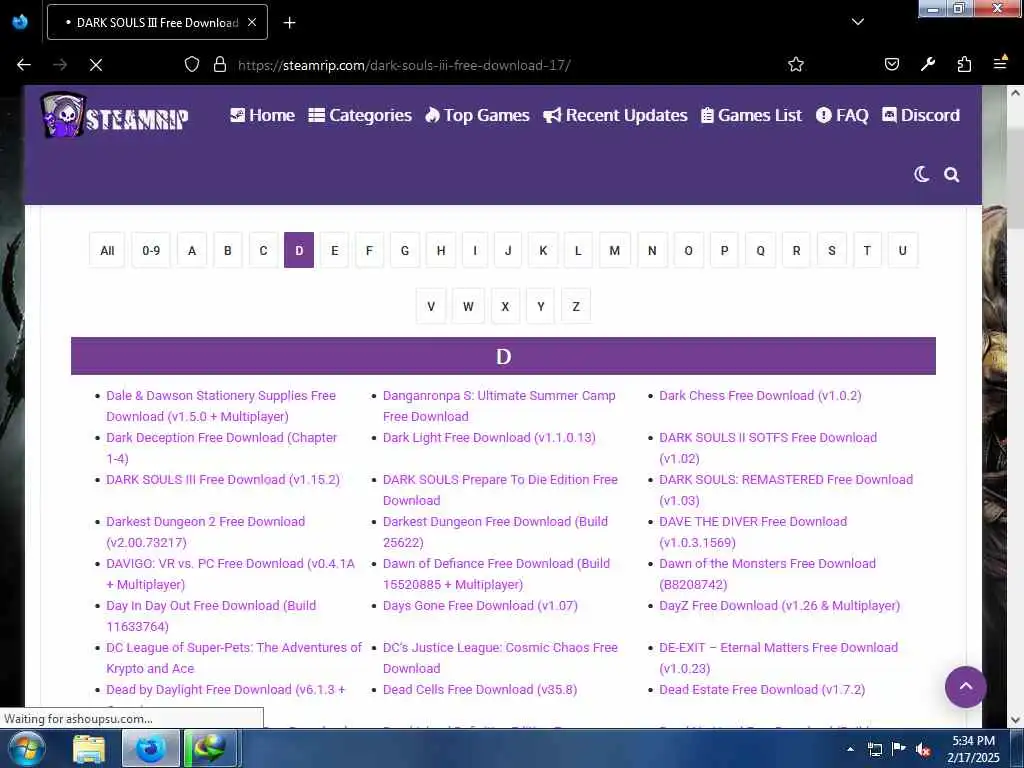Filter games by letter M
Image resolution: width=1024 pixels, height=768 pixels.
(x=615, y=250)
